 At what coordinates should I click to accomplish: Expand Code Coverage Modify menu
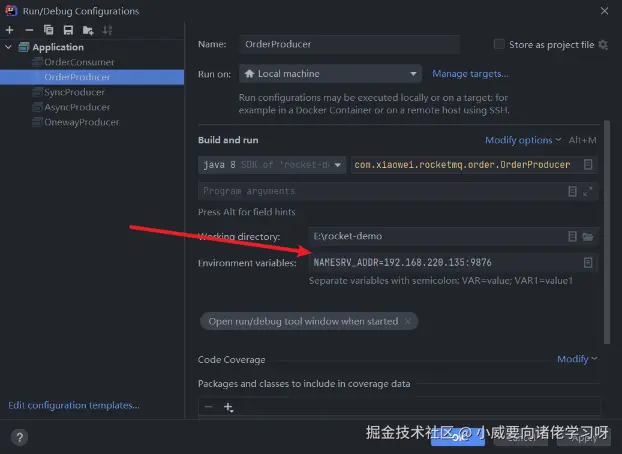tap(577, 359)
